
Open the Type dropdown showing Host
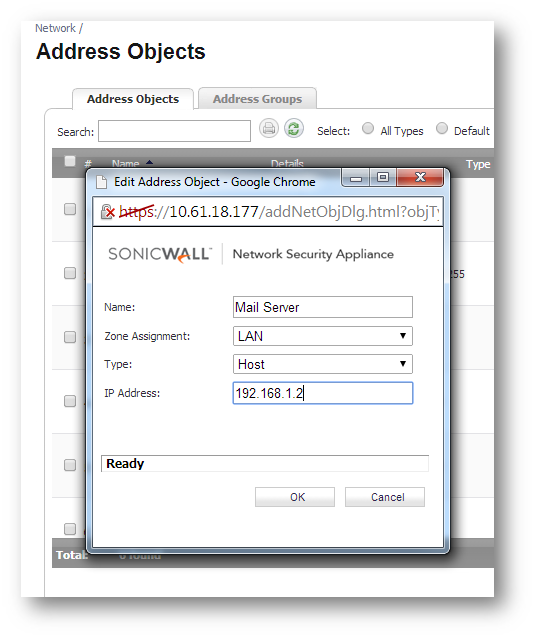(x=322, y=364)
